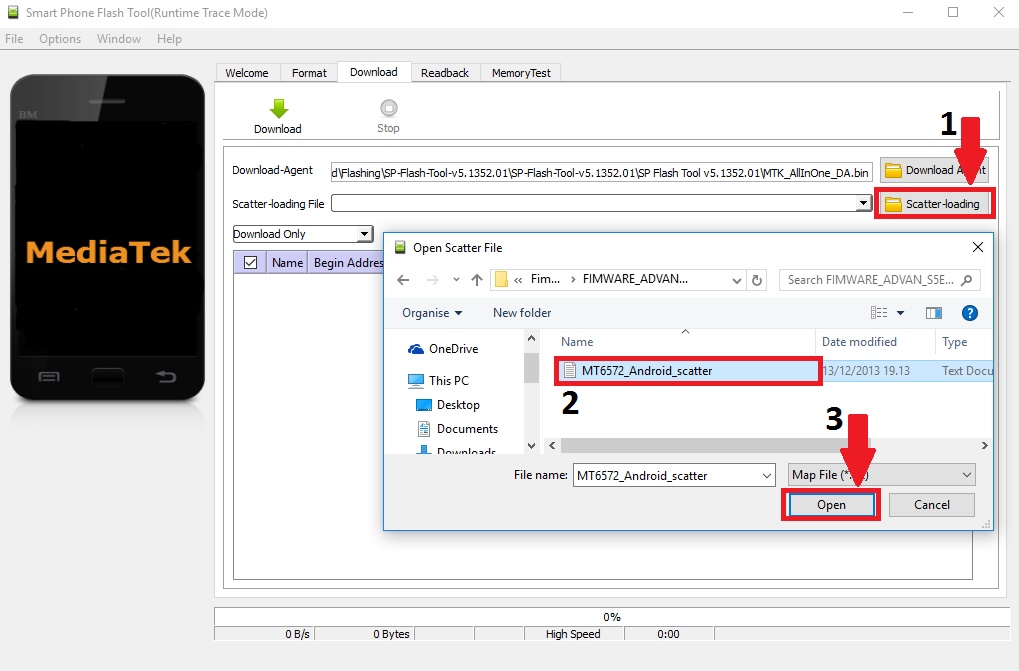Open the Download Only mode dropdown
1019x671 pixels.
[x=303, y=234]
